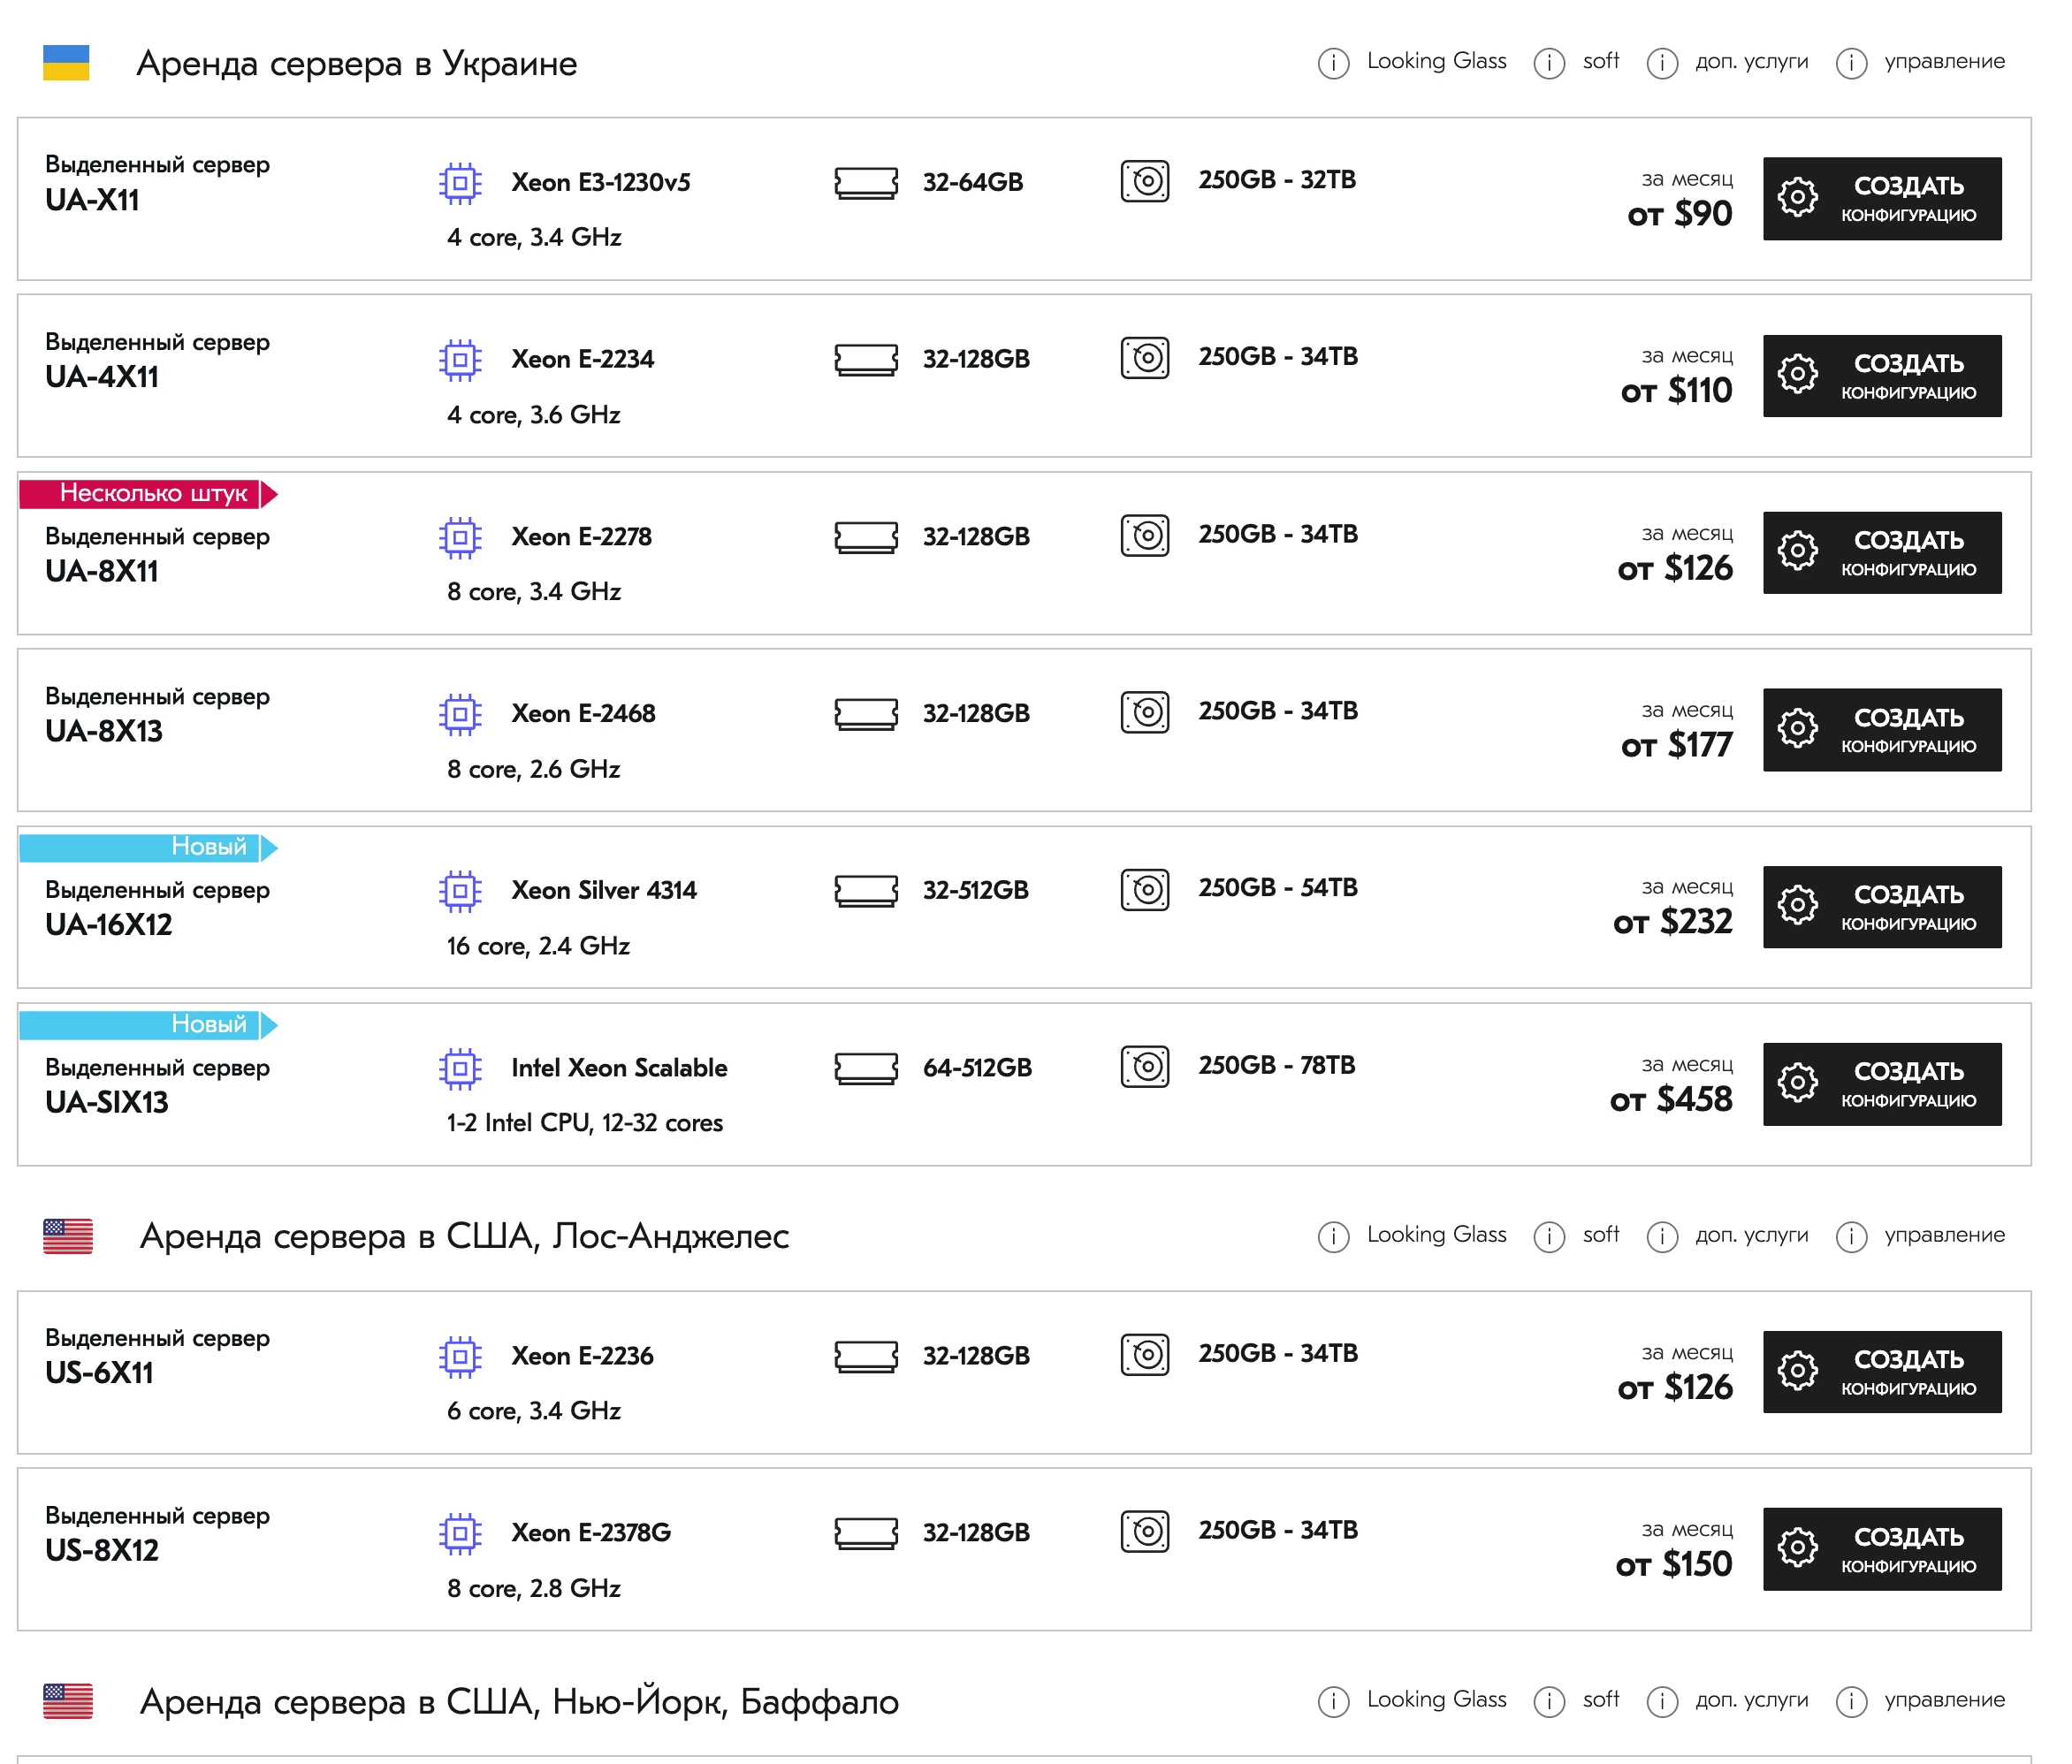The image size is (2072, 1764).
Task: Click the gear icon in the UA-8X13 create button
Action: coord(1797,728)
